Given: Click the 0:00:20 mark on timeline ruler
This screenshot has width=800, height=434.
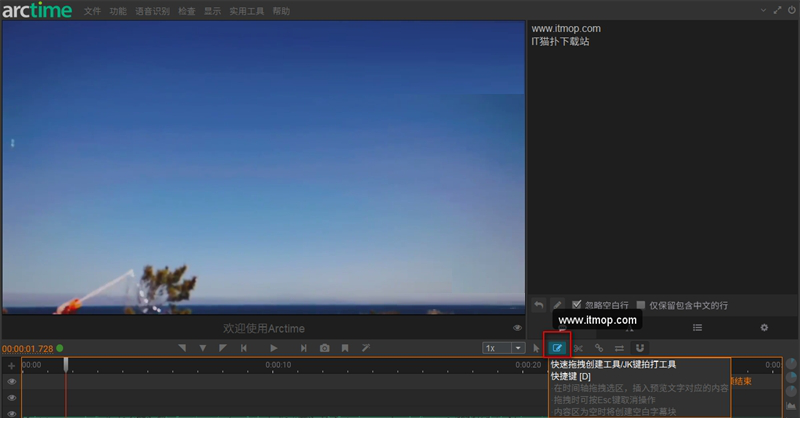Looking at the screenshot, I should [x=528, y=365].
